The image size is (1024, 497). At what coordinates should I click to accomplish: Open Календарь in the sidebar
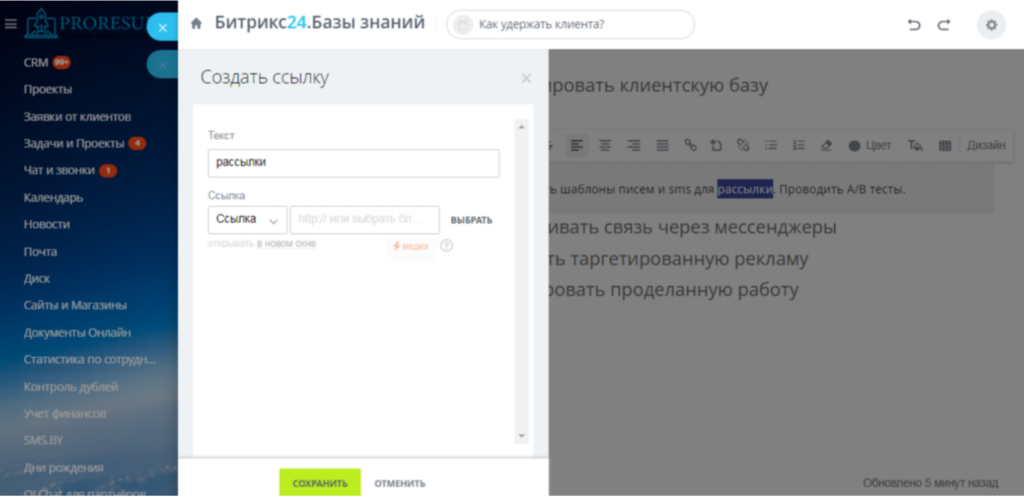[x=54, y=197]
